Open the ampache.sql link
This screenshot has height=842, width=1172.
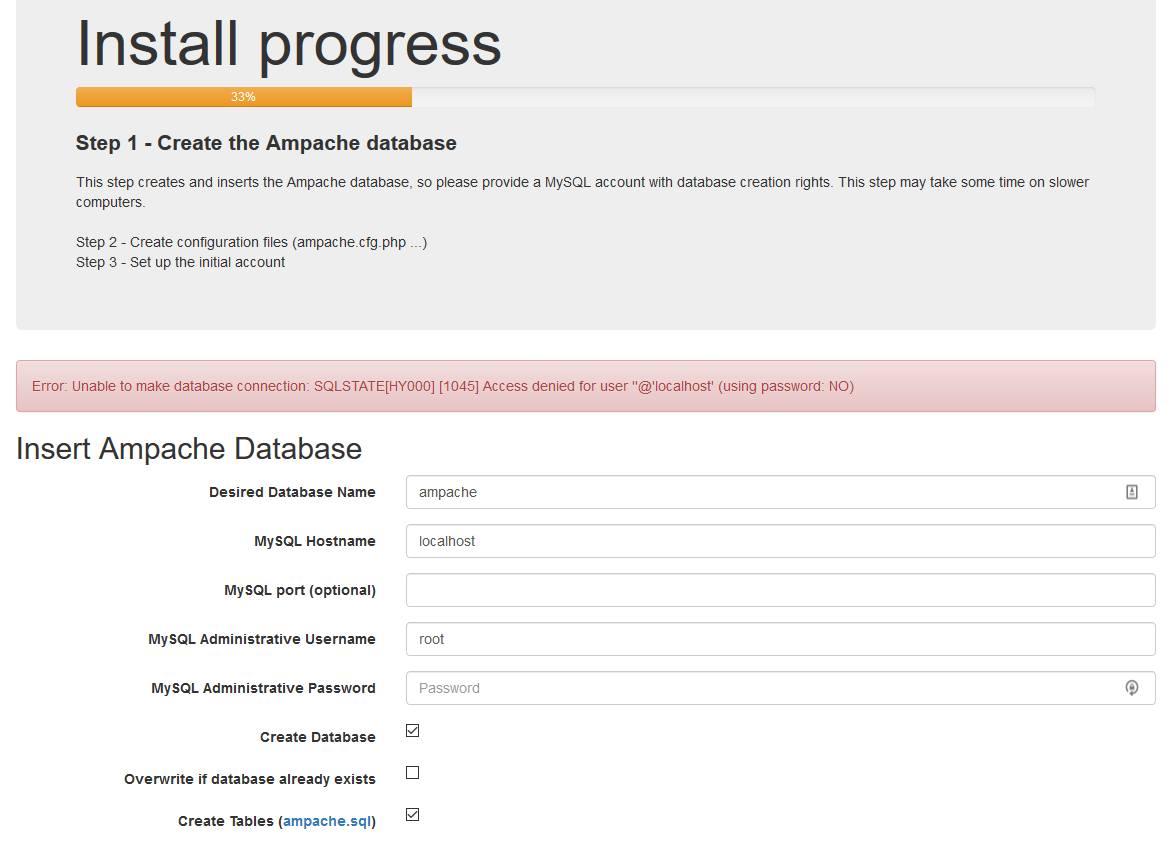coord(327,820)
